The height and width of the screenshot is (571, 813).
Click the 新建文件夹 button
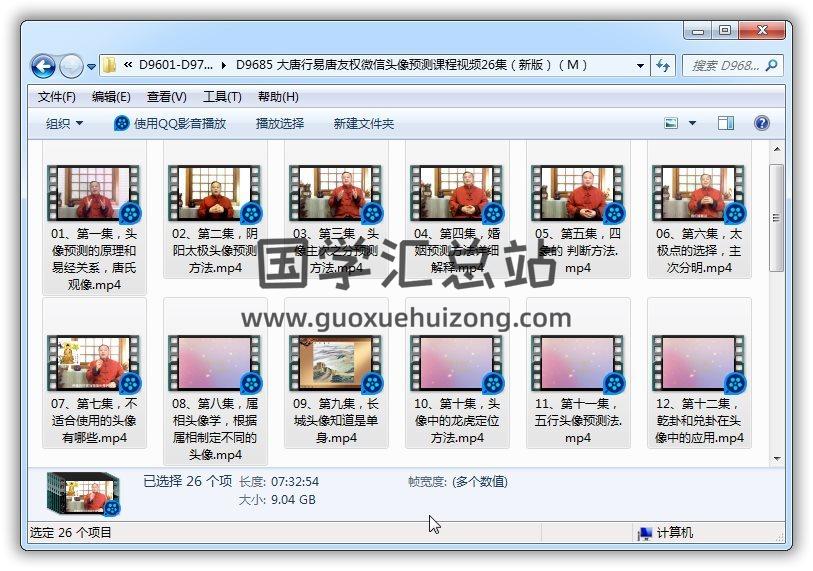point(364,123)
